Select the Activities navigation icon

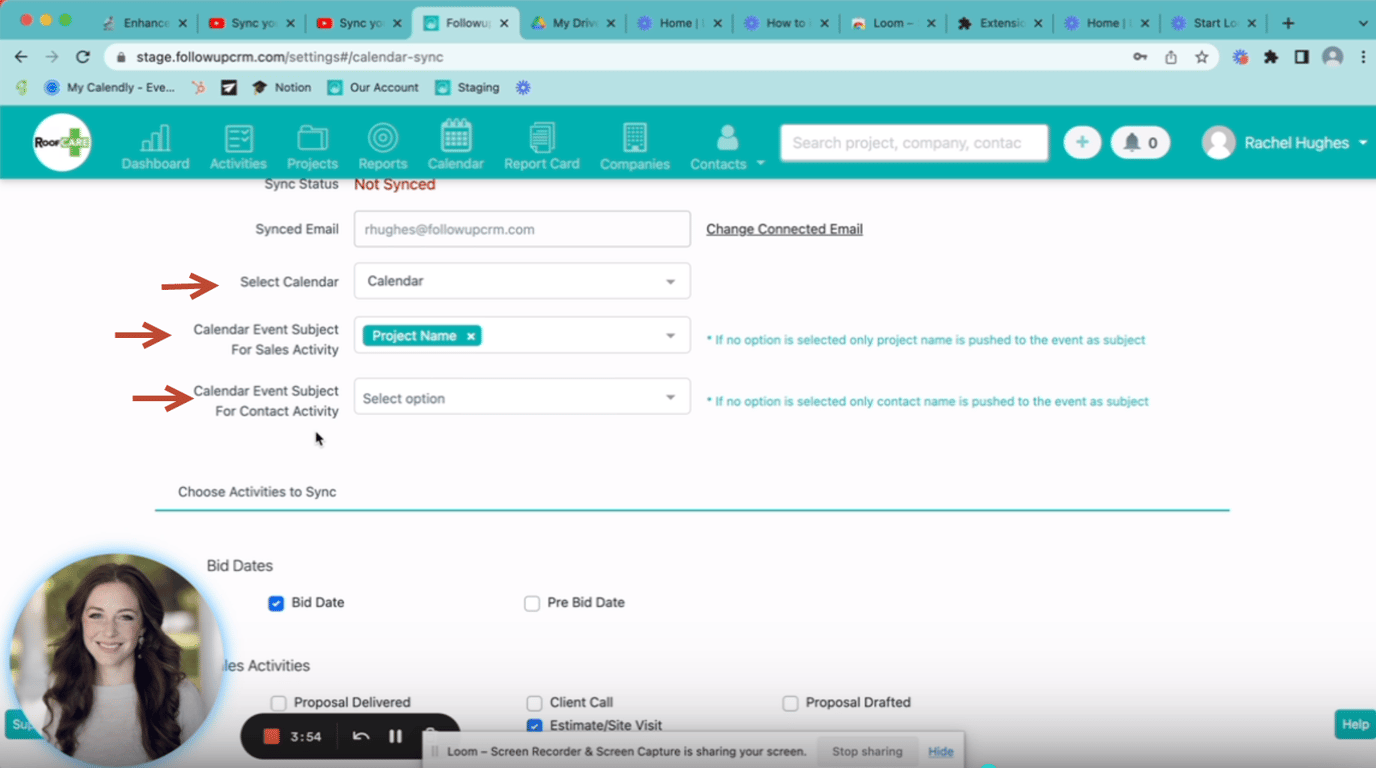[237, 142]
